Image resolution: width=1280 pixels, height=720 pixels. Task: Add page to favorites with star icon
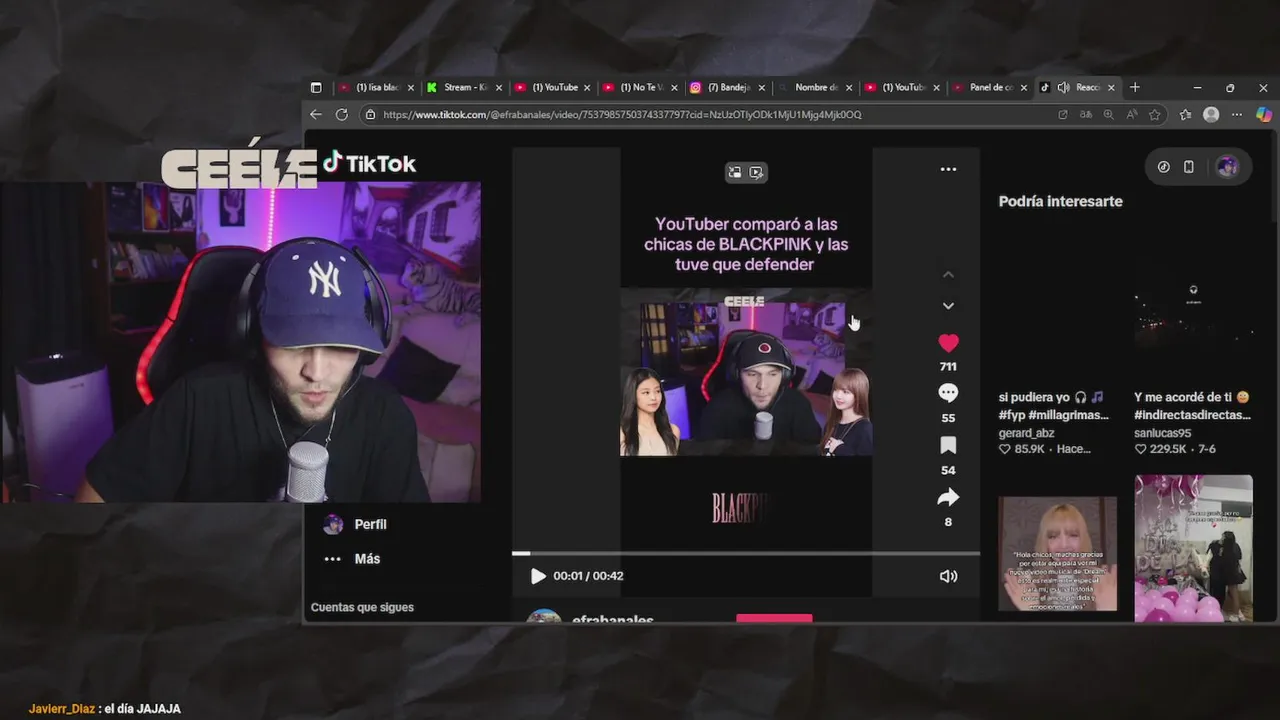pyautogui.click(x=1155, y=114)
